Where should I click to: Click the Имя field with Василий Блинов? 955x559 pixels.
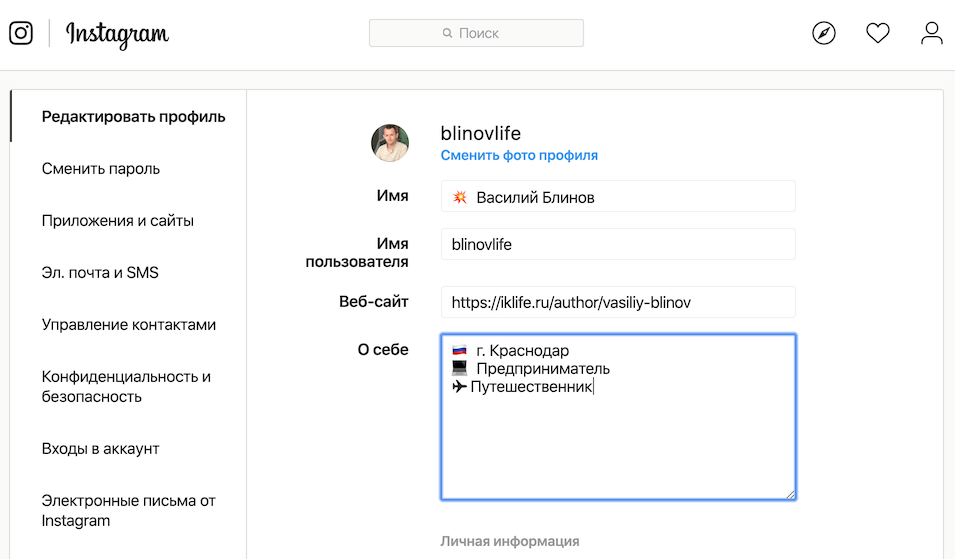coord(618,197)
